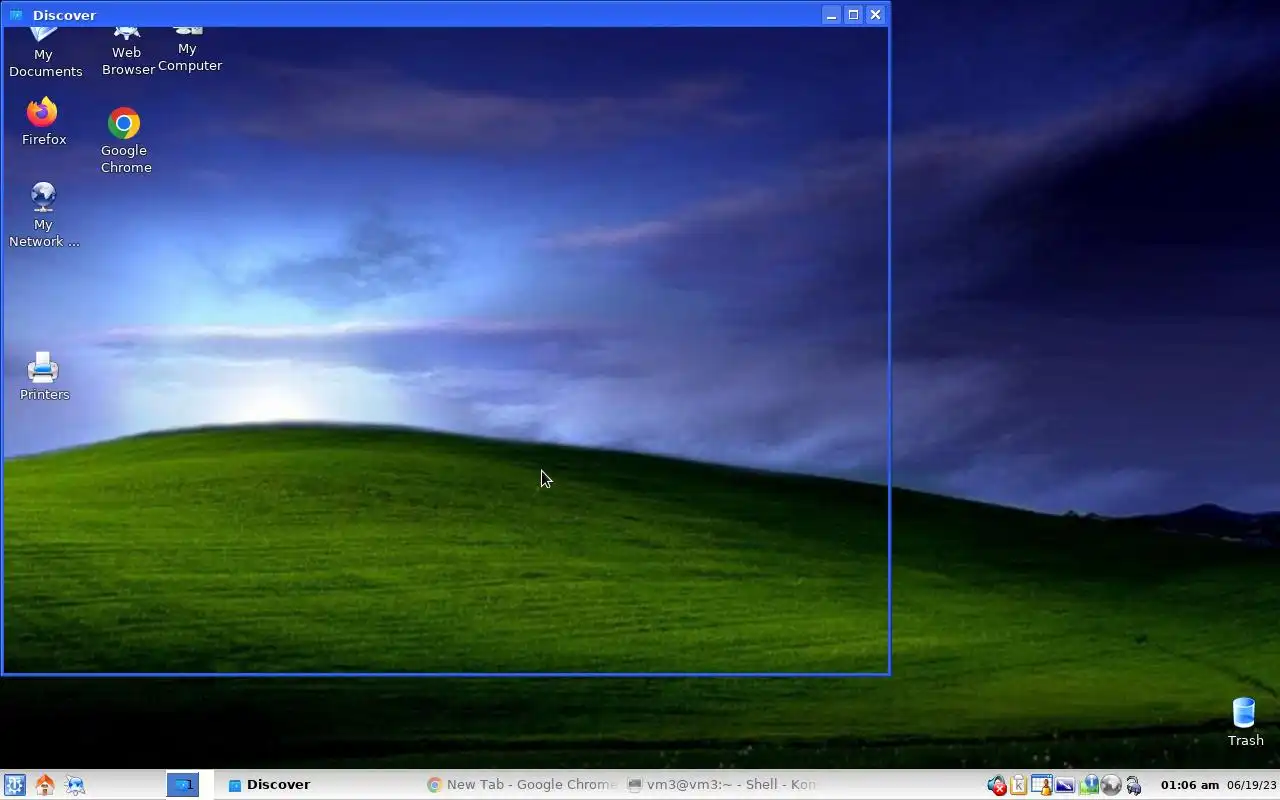The image size is (1280, 800).
Task: Click the 06/19/23 date
Action: click(1251, 785)
